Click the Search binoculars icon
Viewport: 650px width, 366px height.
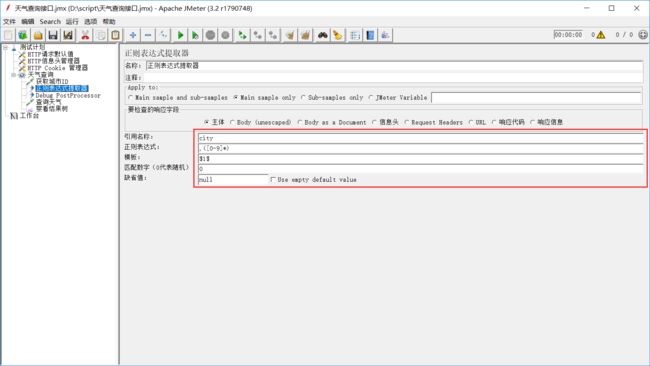[x=323, y=35]
